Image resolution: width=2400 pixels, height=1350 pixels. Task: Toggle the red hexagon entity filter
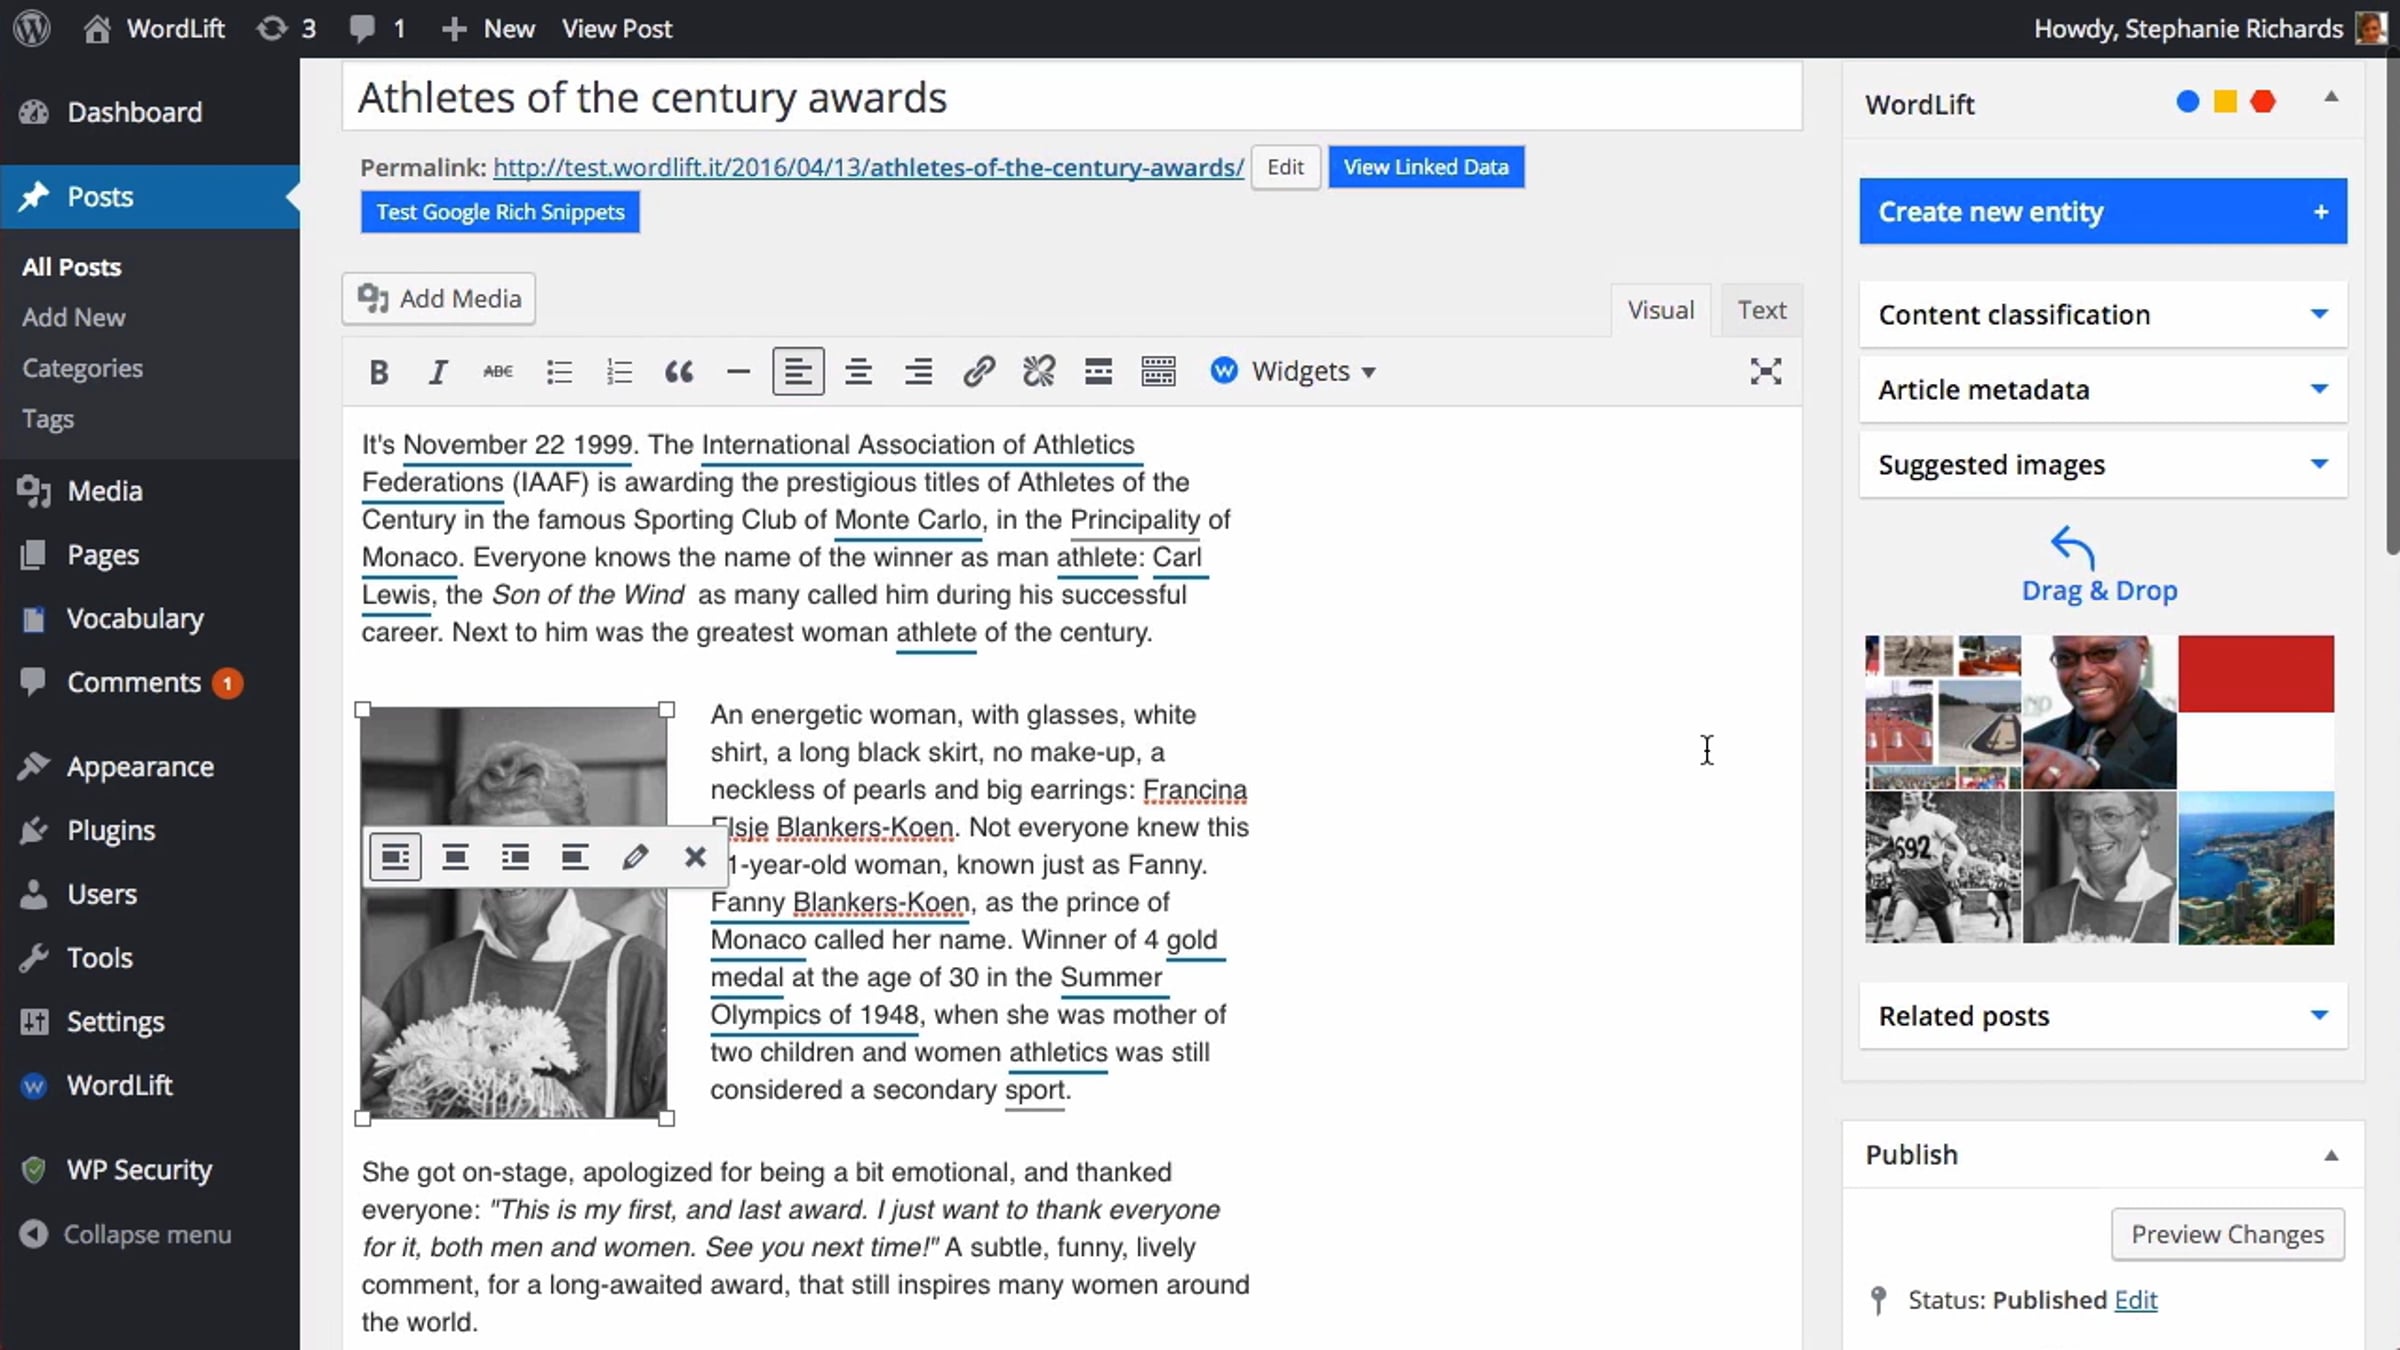pos(2263,102)
